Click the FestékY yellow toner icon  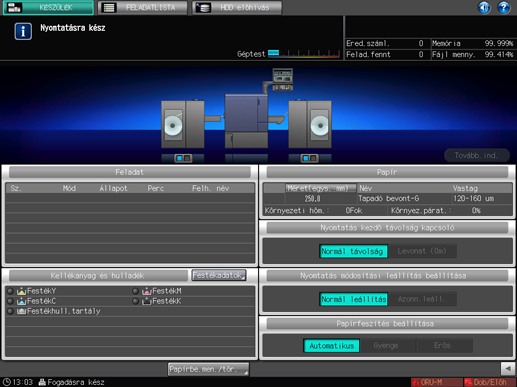pyautogui.click(x=21, y=291)
